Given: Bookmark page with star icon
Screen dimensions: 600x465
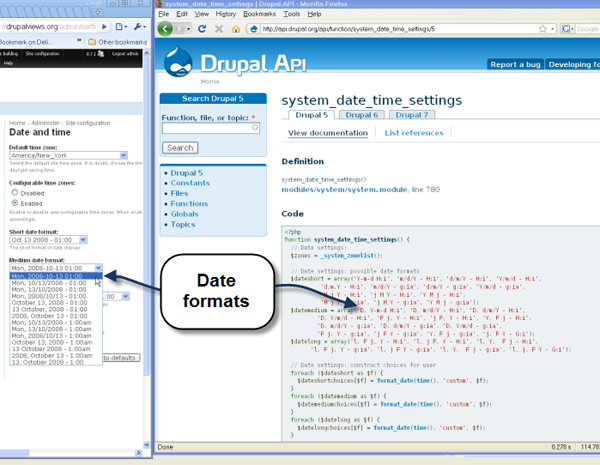Looking at the screenshot, I should [x=543, y=29].
